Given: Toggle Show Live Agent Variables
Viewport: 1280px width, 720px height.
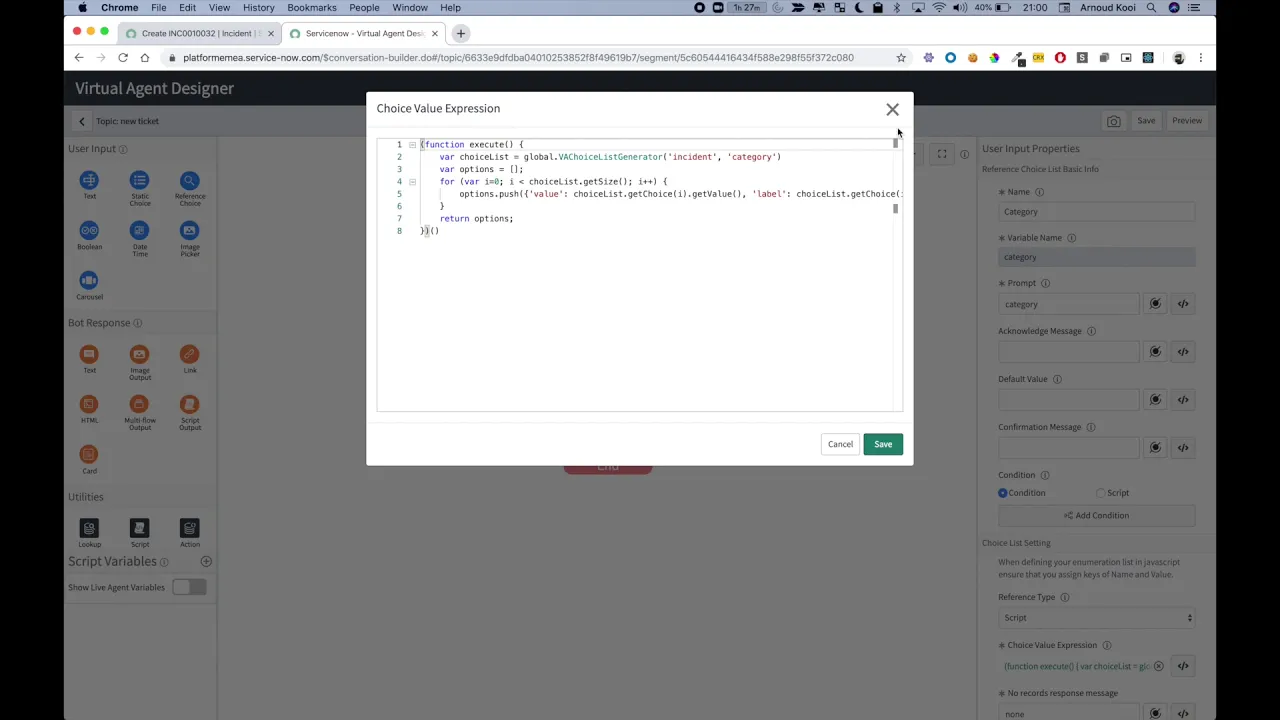Looking at the screenshot, I should 190,587.
